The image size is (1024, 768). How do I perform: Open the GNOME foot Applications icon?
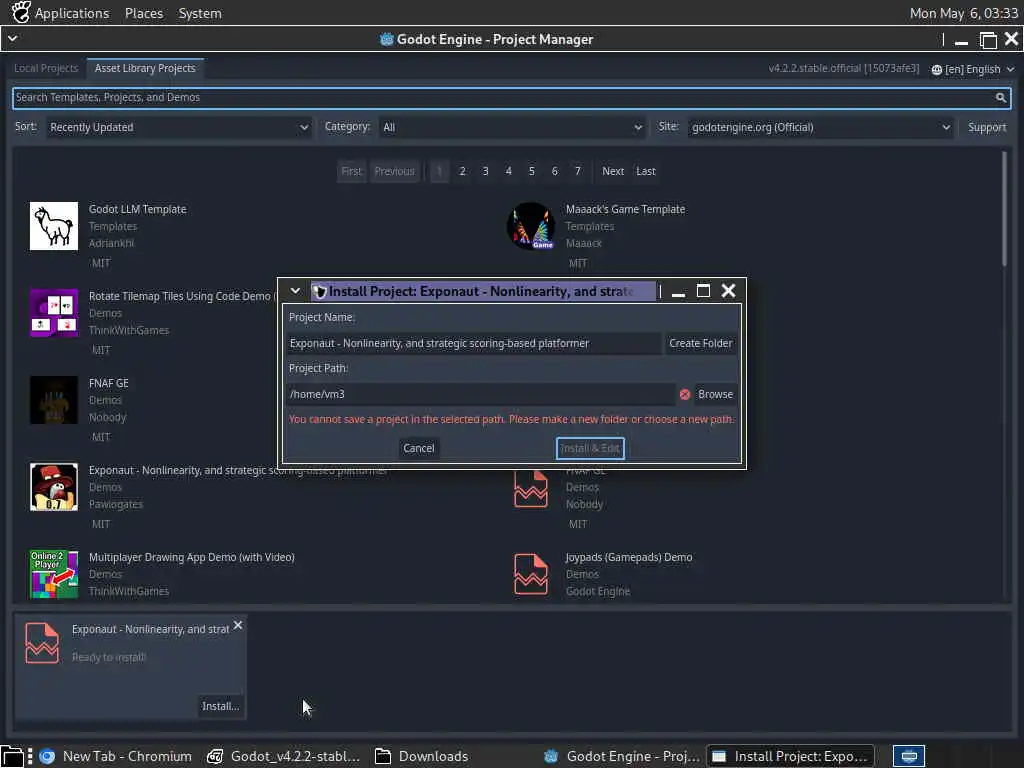21,12
